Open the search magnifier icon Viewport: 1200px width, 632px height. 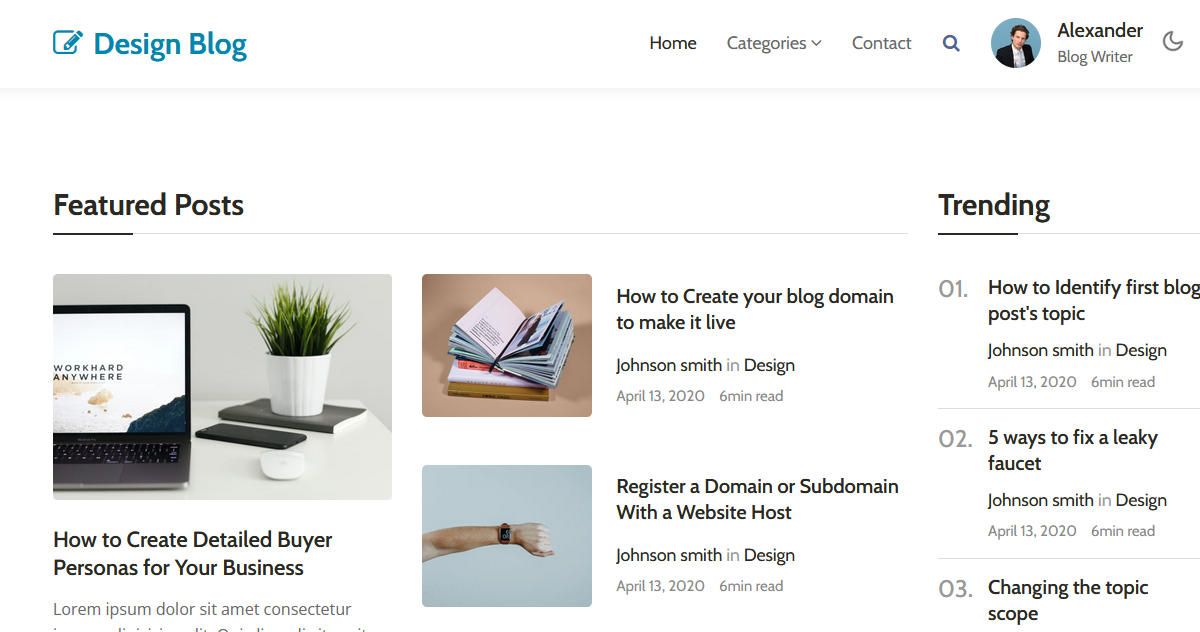tap(951, 44)
